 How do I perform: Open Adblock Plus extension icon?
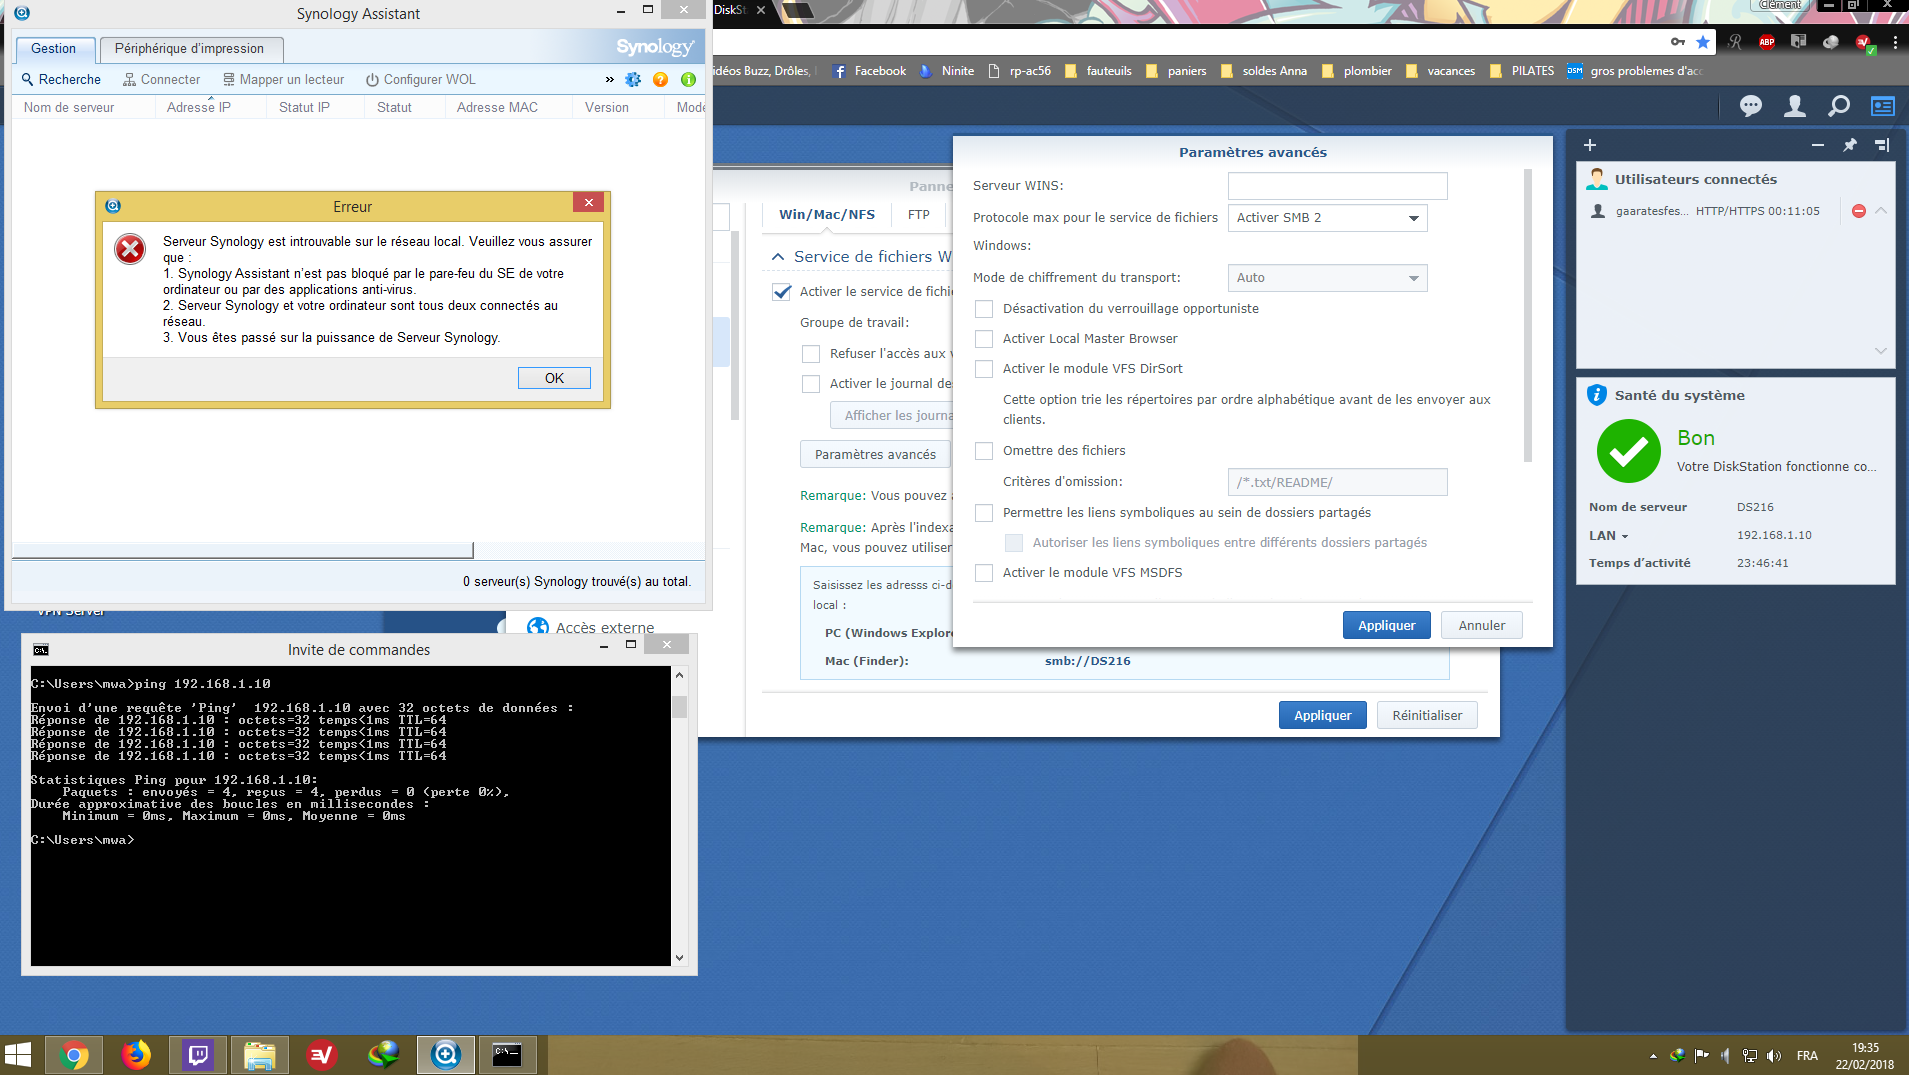click(x=1767, y=42)
